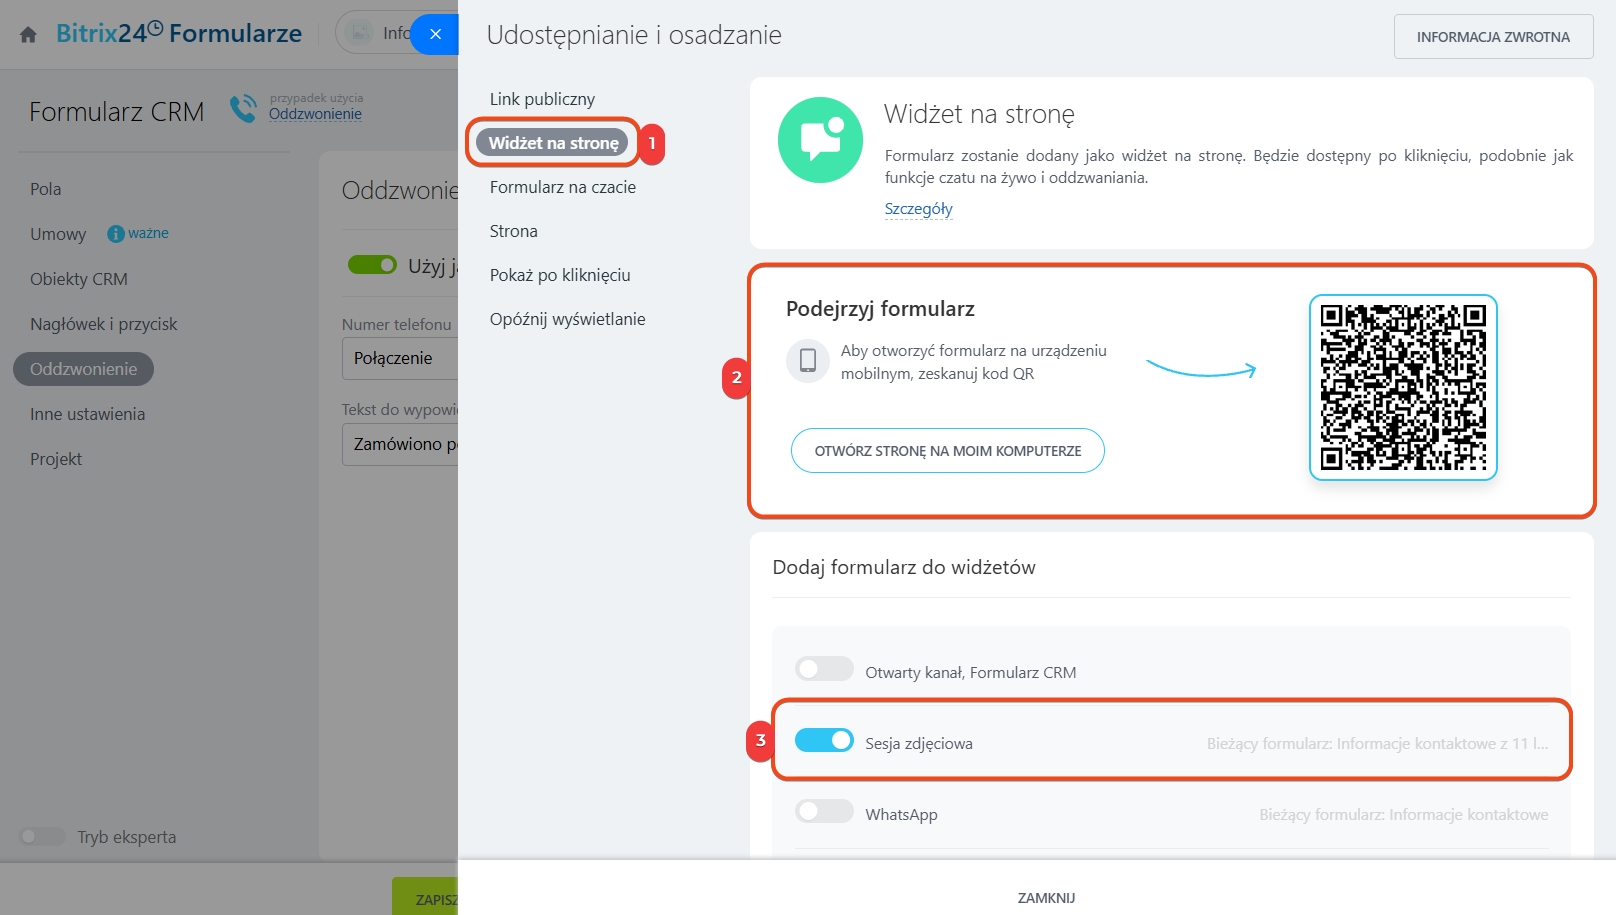The image size is (1616, 915).
Task: Open 'Nagłówek i przycisk' section
Action: click(104, 324)
